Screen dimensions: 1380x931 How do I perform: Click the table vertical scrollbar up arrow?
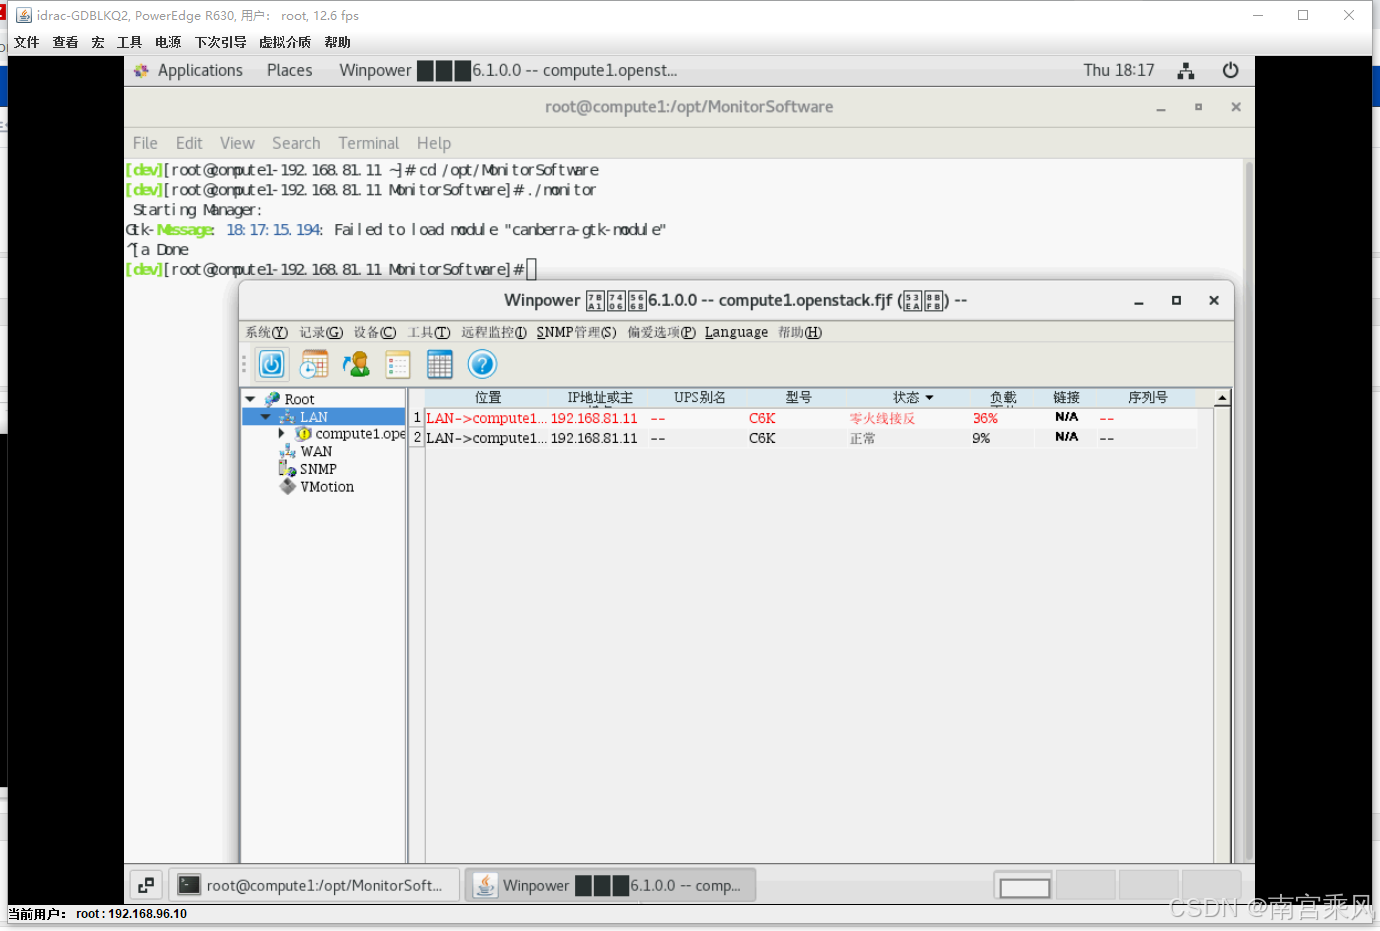[x=1222, y=398]
